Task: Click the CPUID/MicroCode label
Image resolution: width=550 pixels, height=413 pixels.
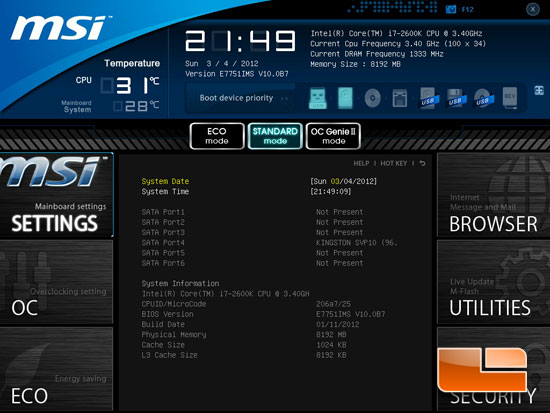Action: [x=174, y=304]
